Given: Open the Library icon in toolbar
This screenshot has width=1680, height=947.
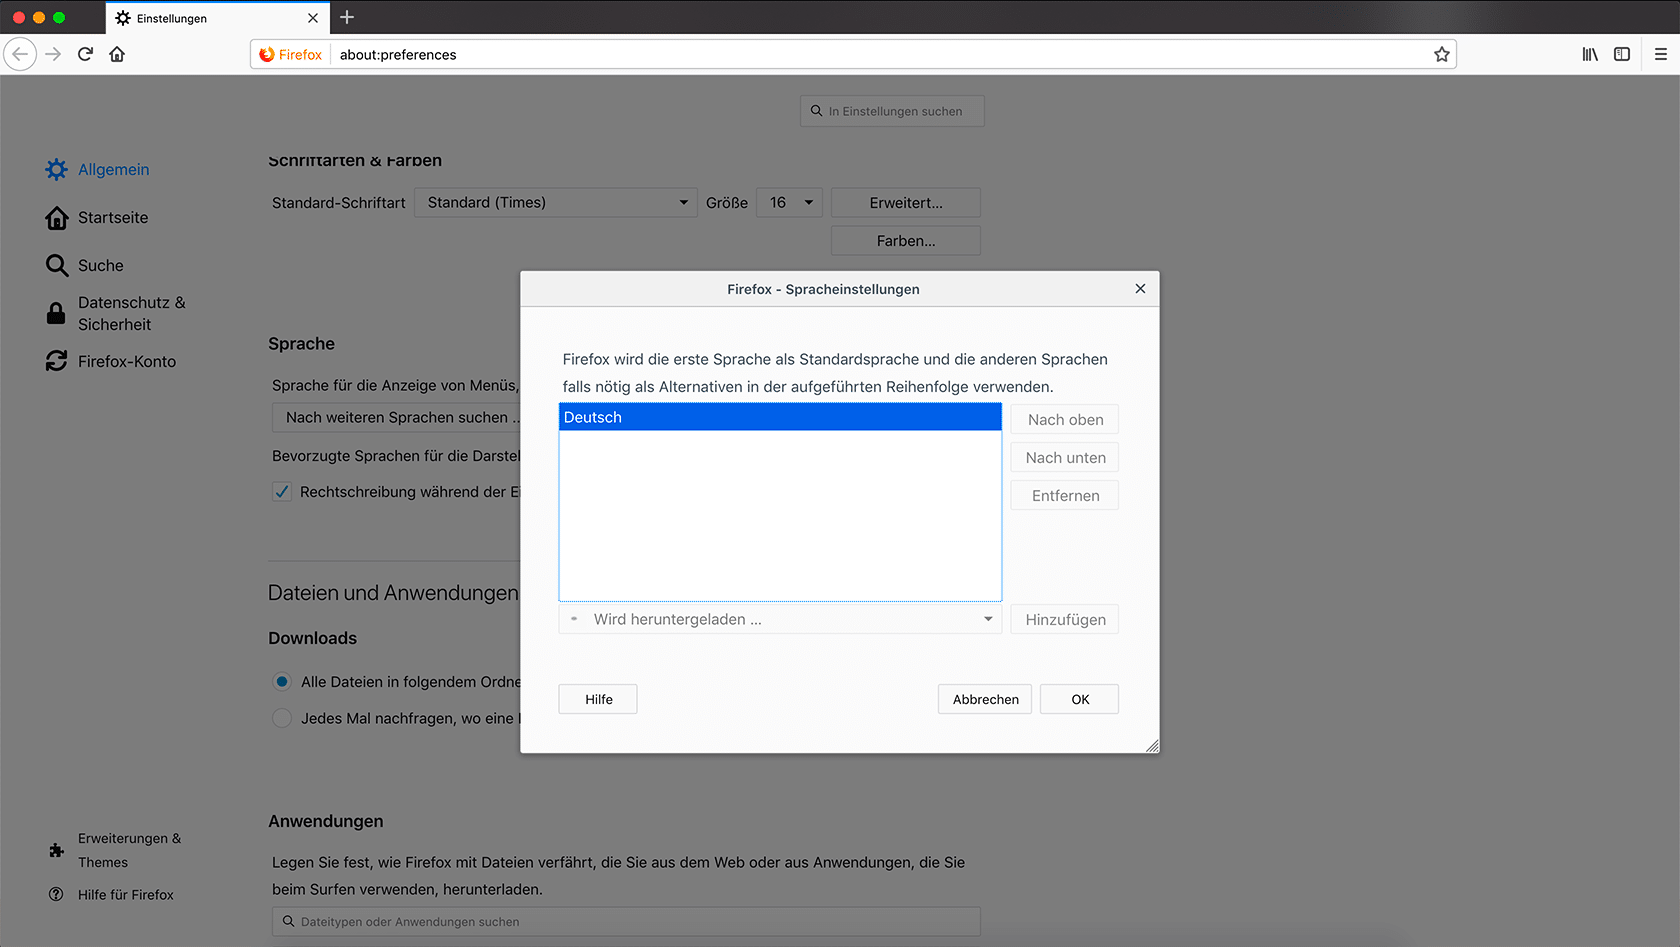Looking at the screenshot, I should [1590, 54].
